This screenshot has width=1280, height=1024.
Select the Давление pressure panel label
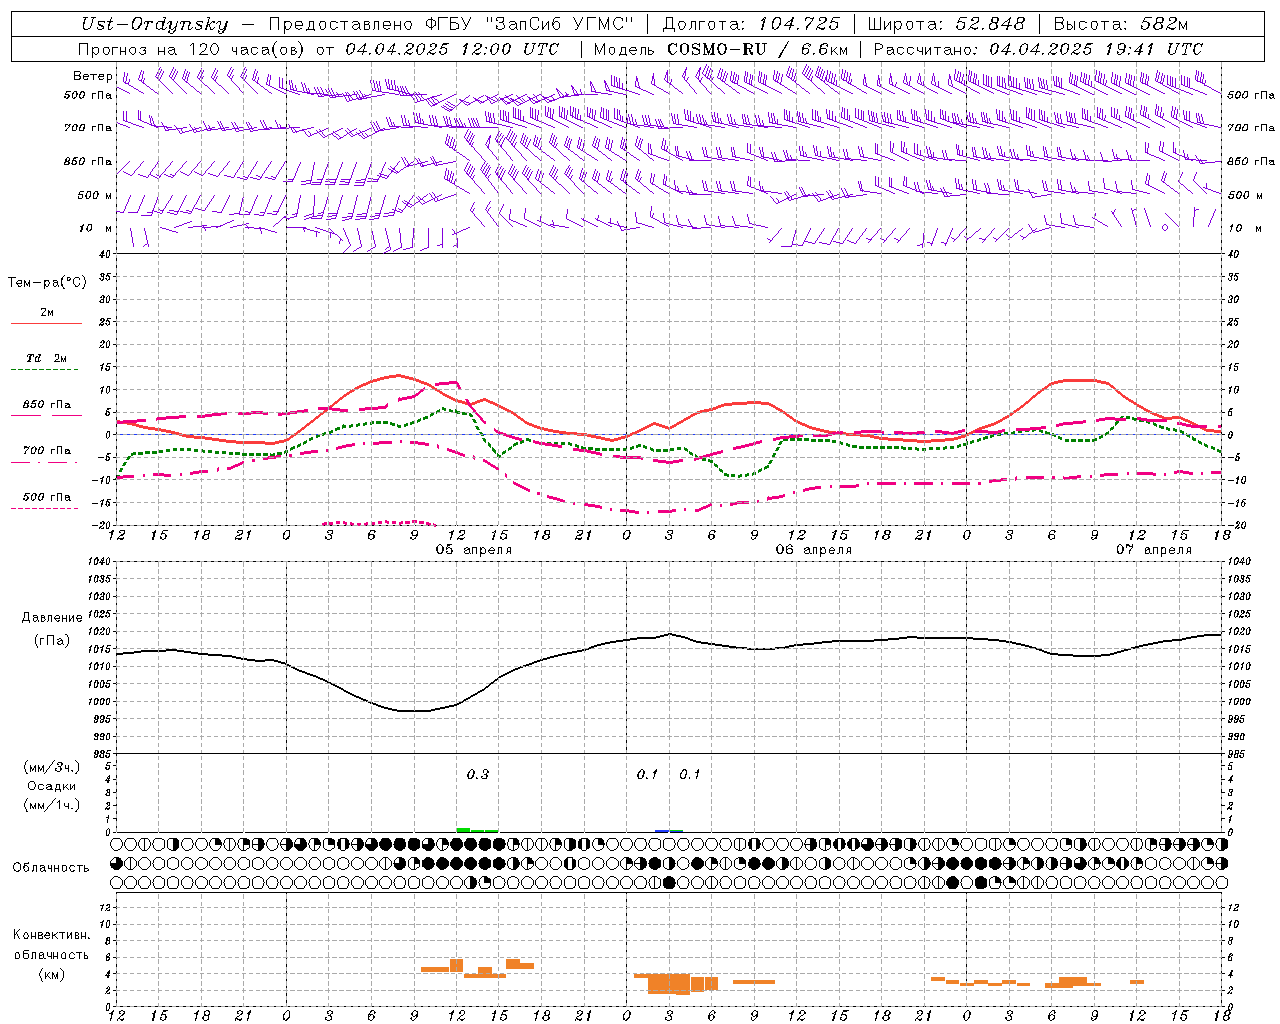(x=52, y=618)
